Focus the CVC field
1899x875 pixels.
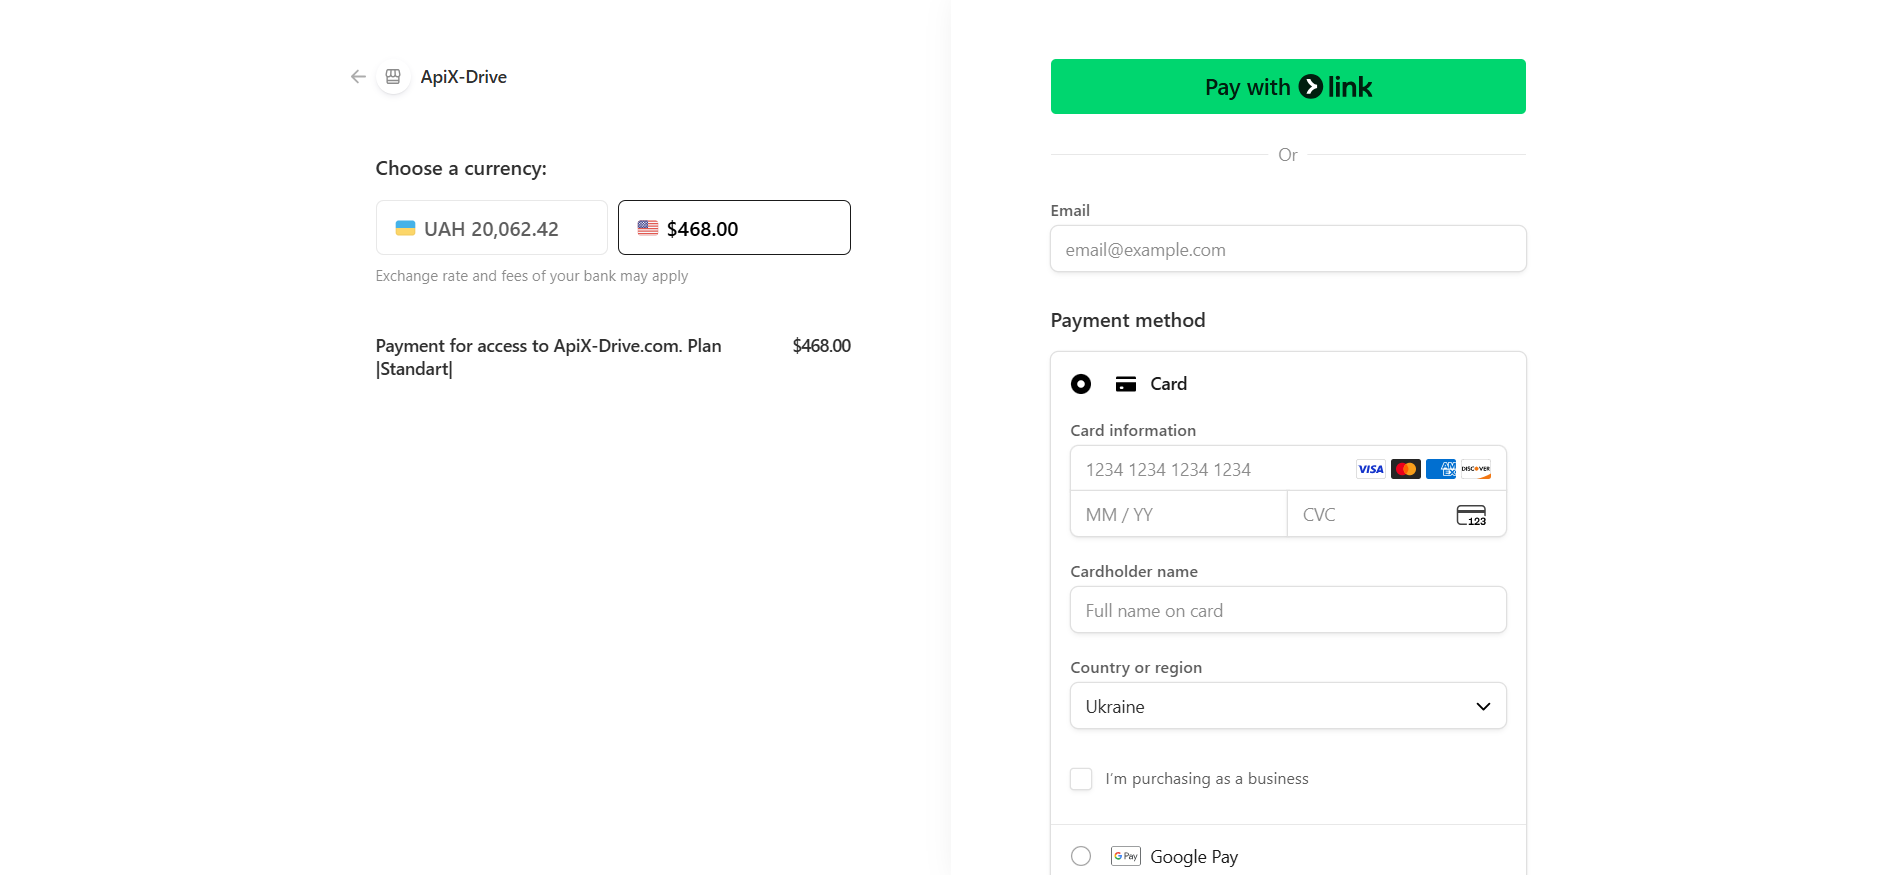click(x=1396, y=514)
